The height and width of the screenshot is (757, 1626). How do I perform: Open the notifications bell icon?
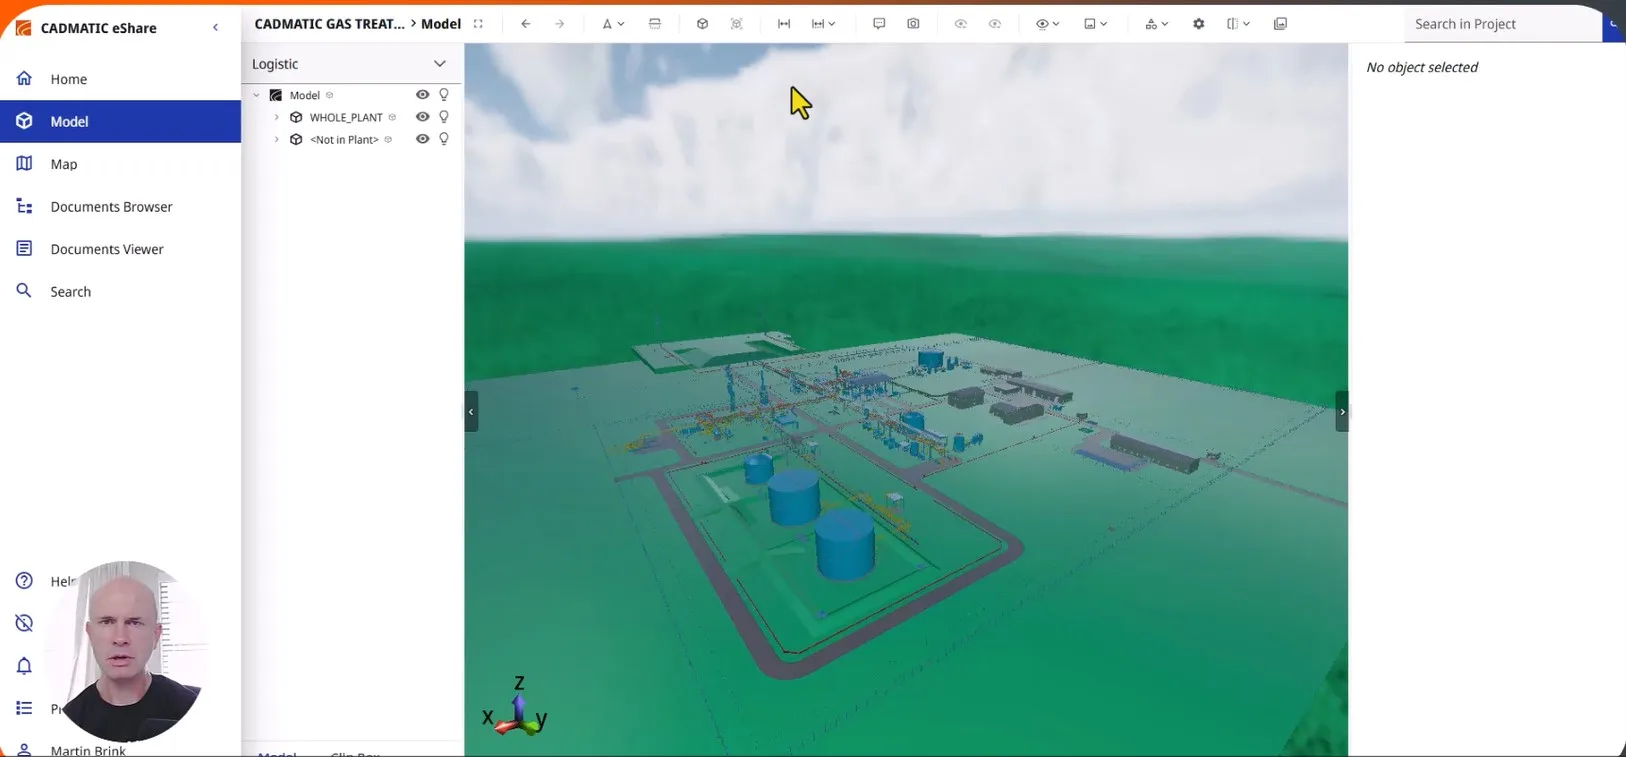(x=24, y=666)
